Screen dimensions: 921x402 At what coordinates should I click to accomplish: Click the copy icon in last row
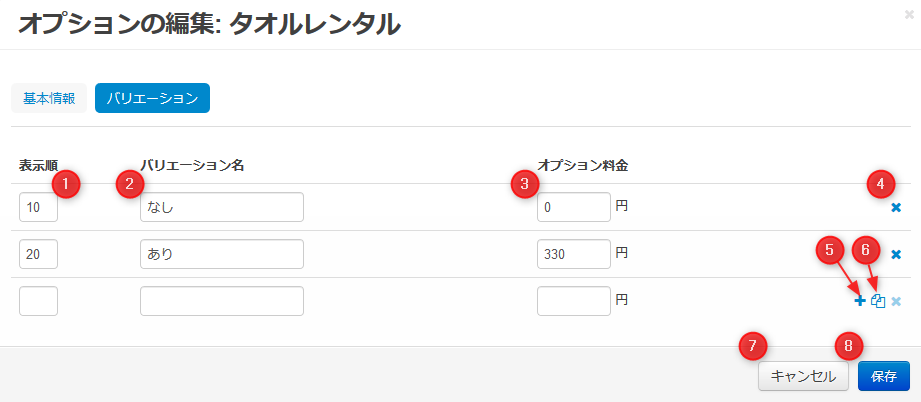[878, 301]
